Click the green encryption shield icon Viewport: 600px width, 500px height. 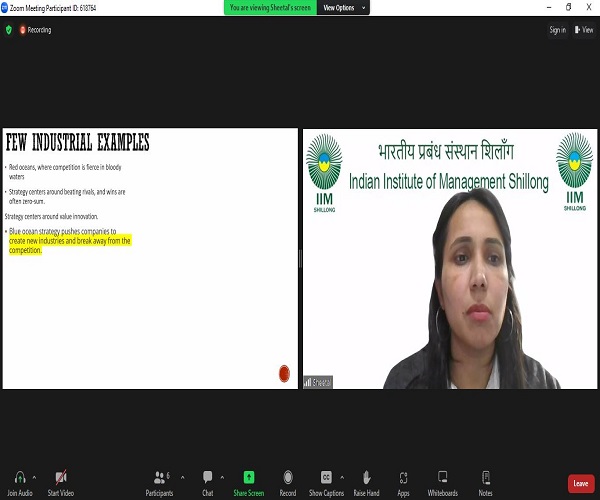pyautogui.click(x=9, y=30)
